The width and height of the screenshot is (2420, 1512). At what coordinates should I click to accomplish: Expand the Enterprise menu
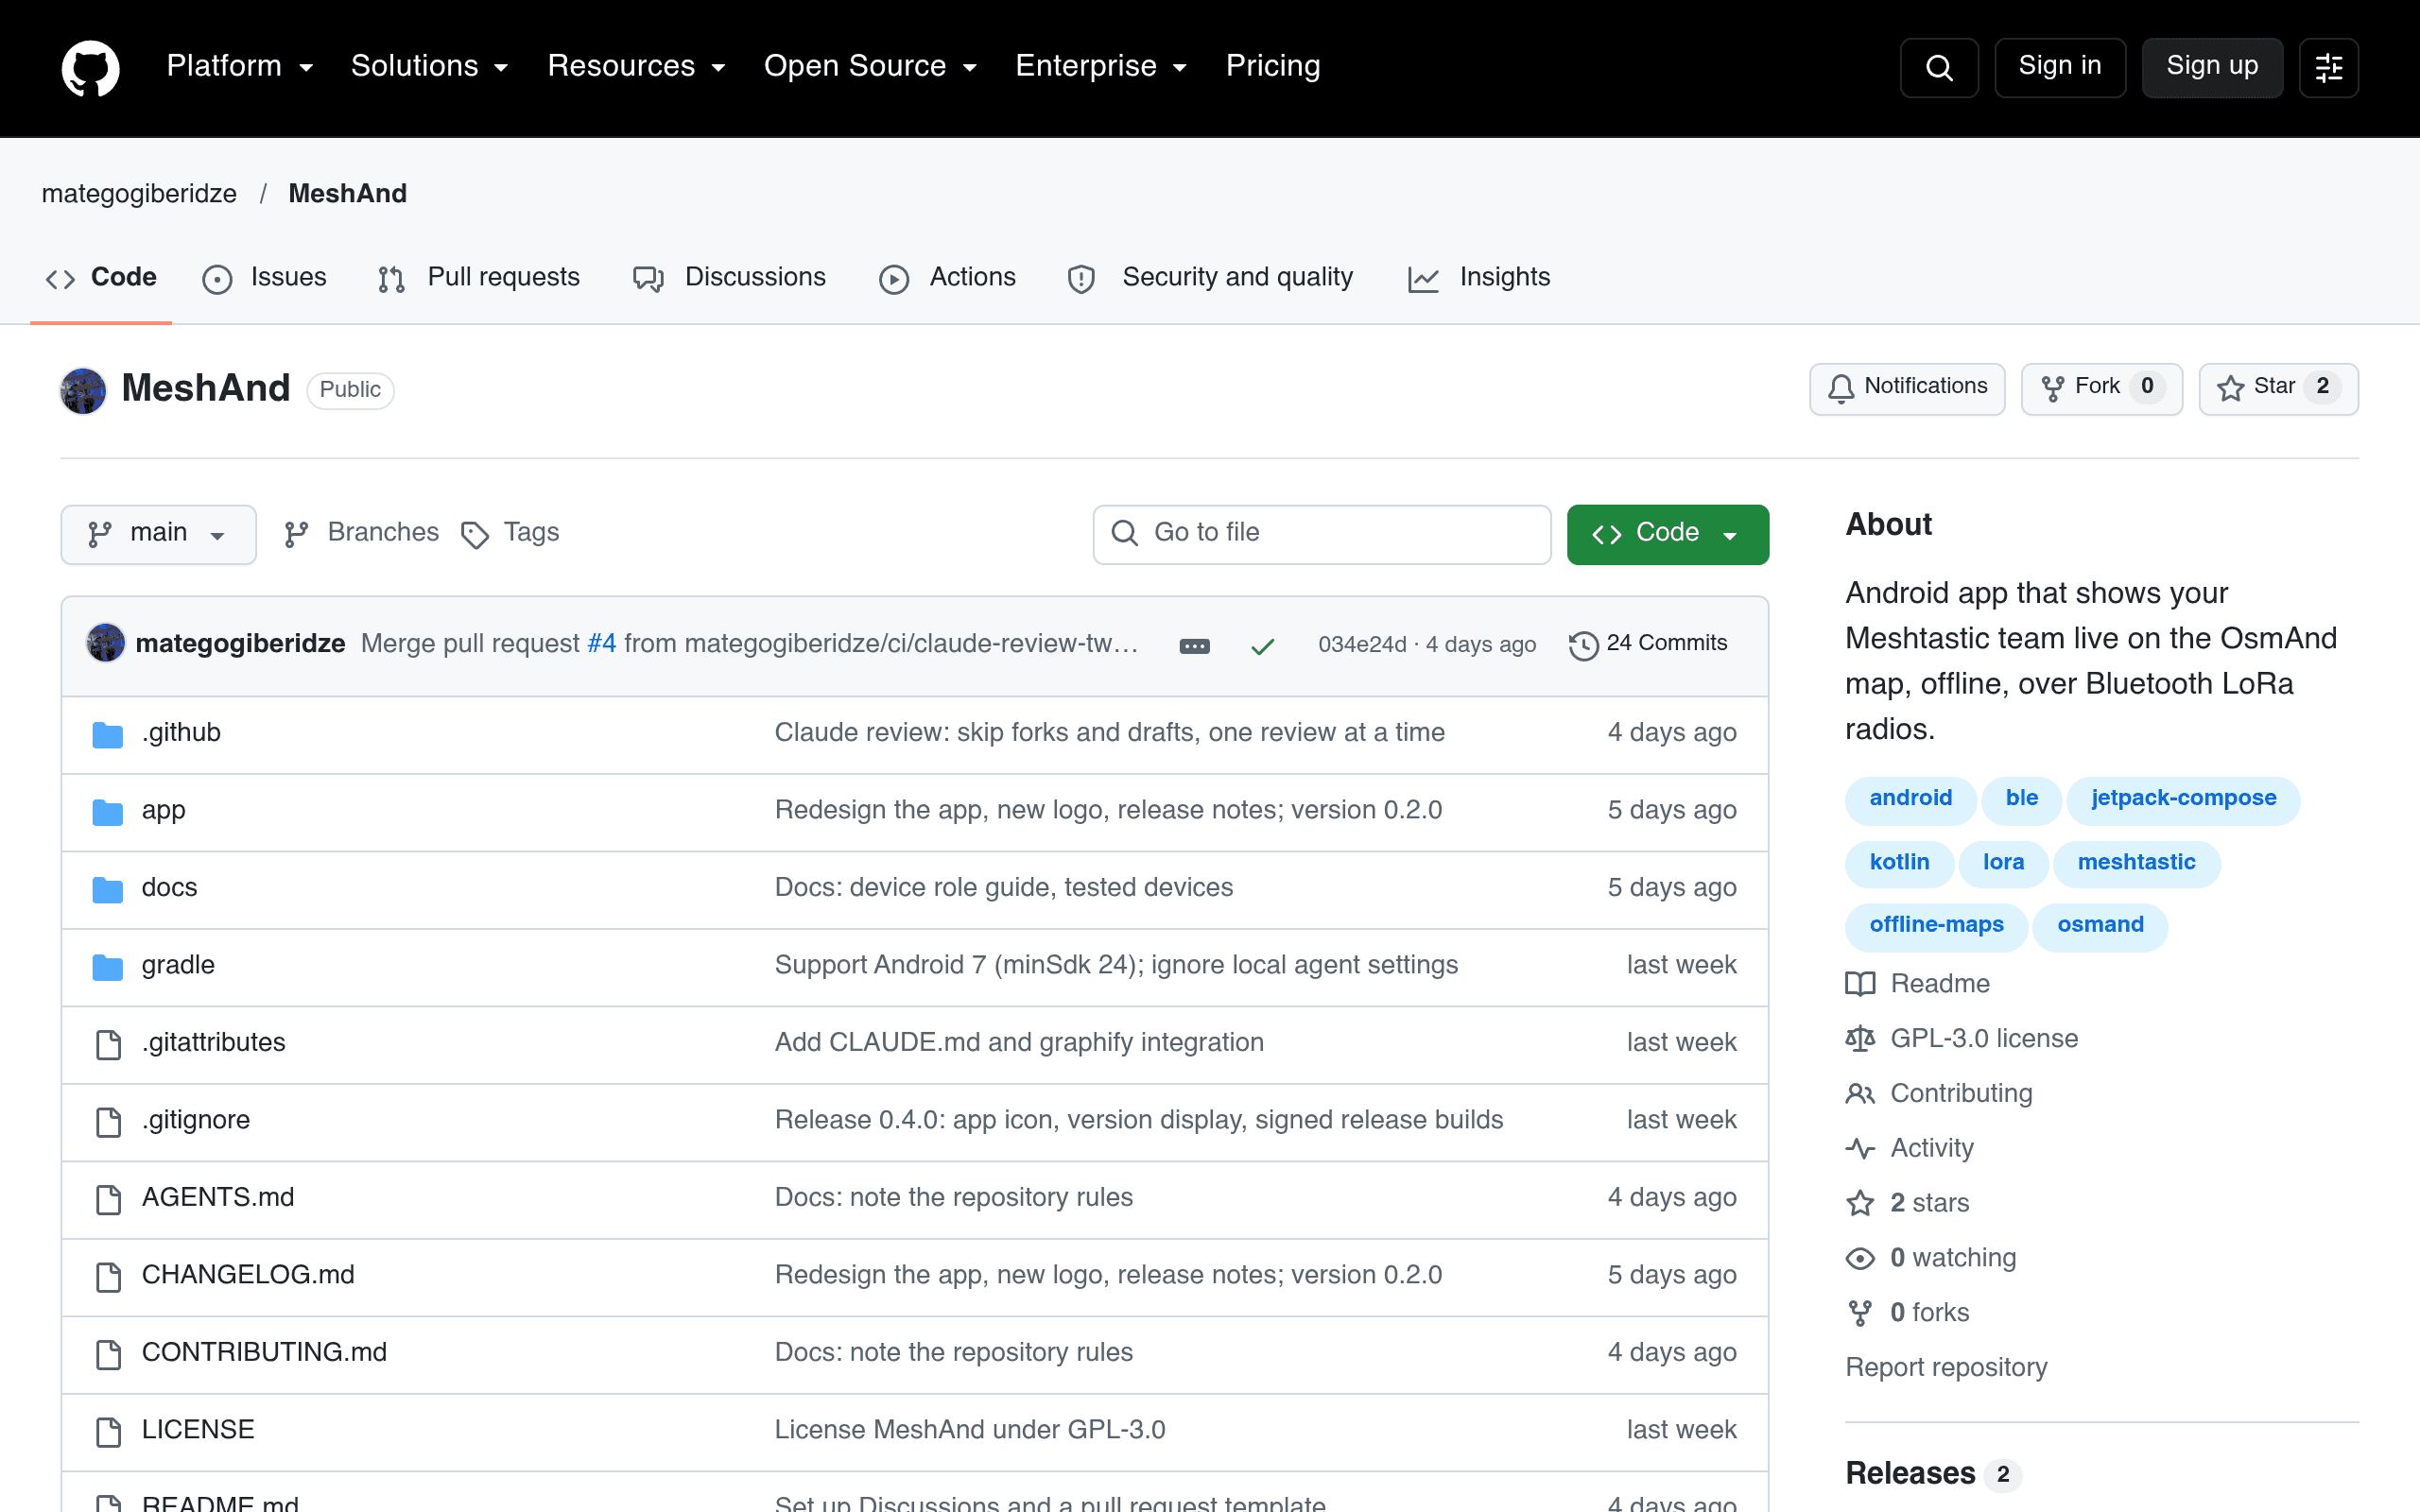coord(1101,66)
